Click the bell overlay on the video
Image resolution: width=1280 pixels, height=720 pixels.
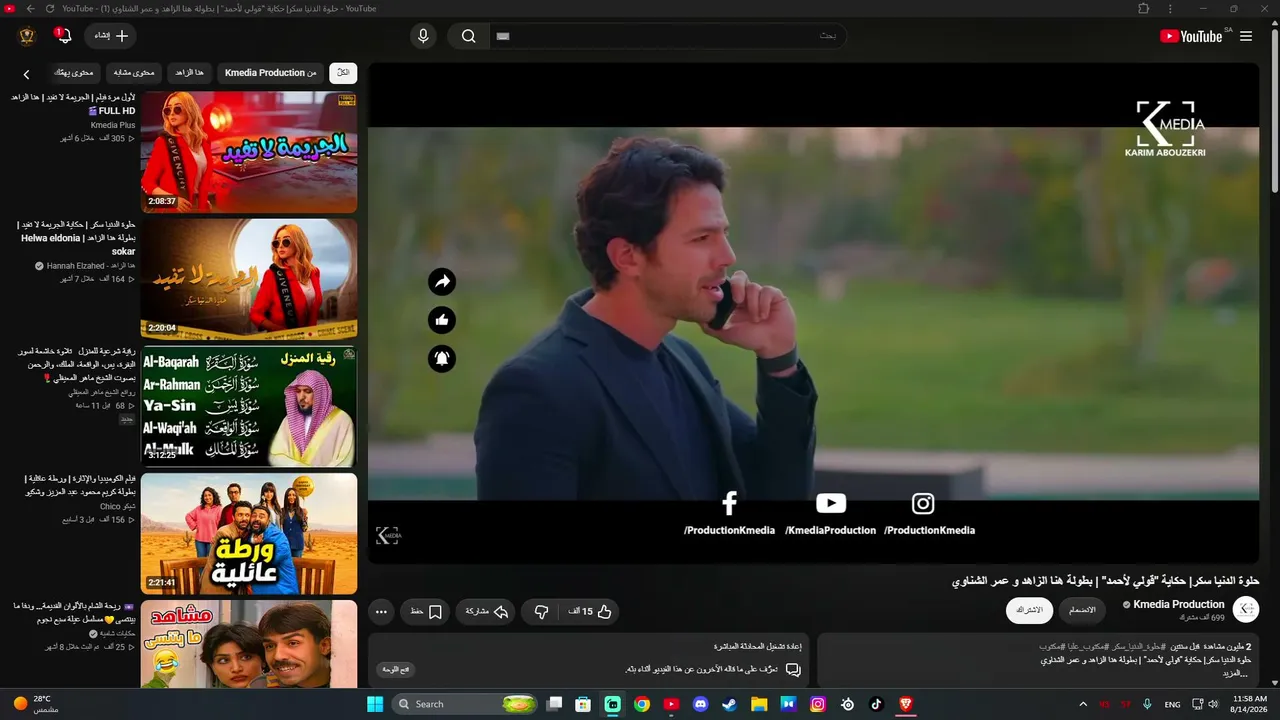[442, 358]
